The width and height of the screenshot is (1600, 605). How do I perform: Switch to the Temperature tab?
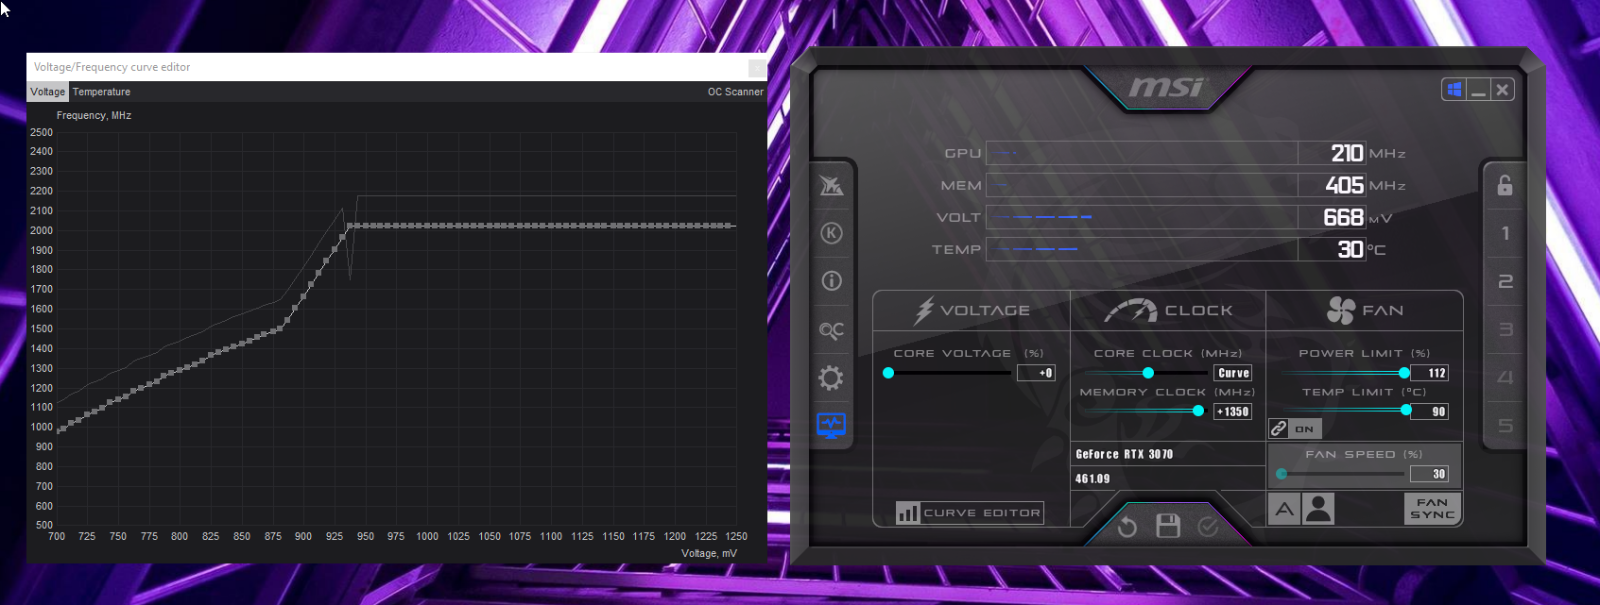click(x=101, y=92)
